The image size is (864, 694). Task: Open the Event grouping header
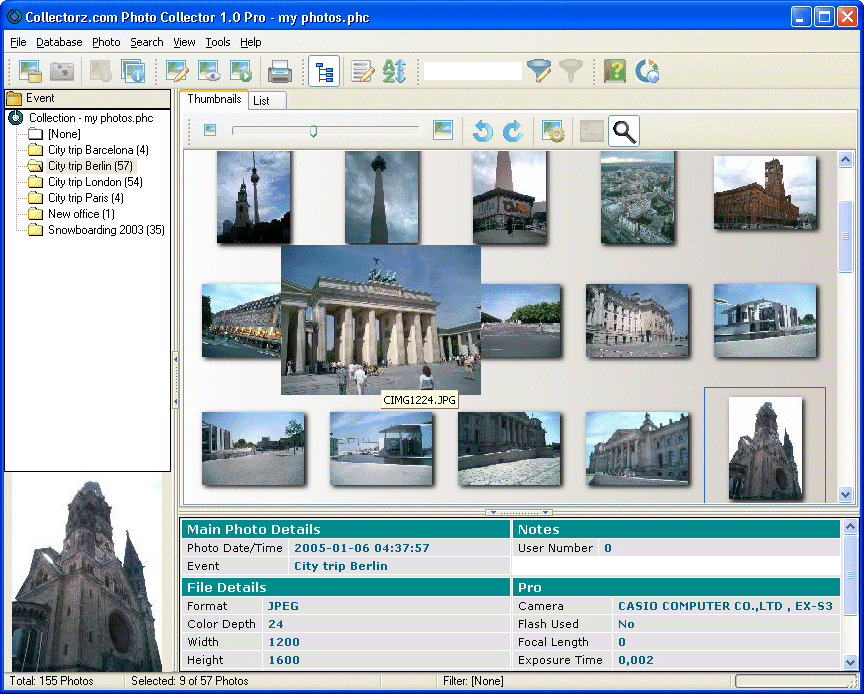click(x=40, y=98)
